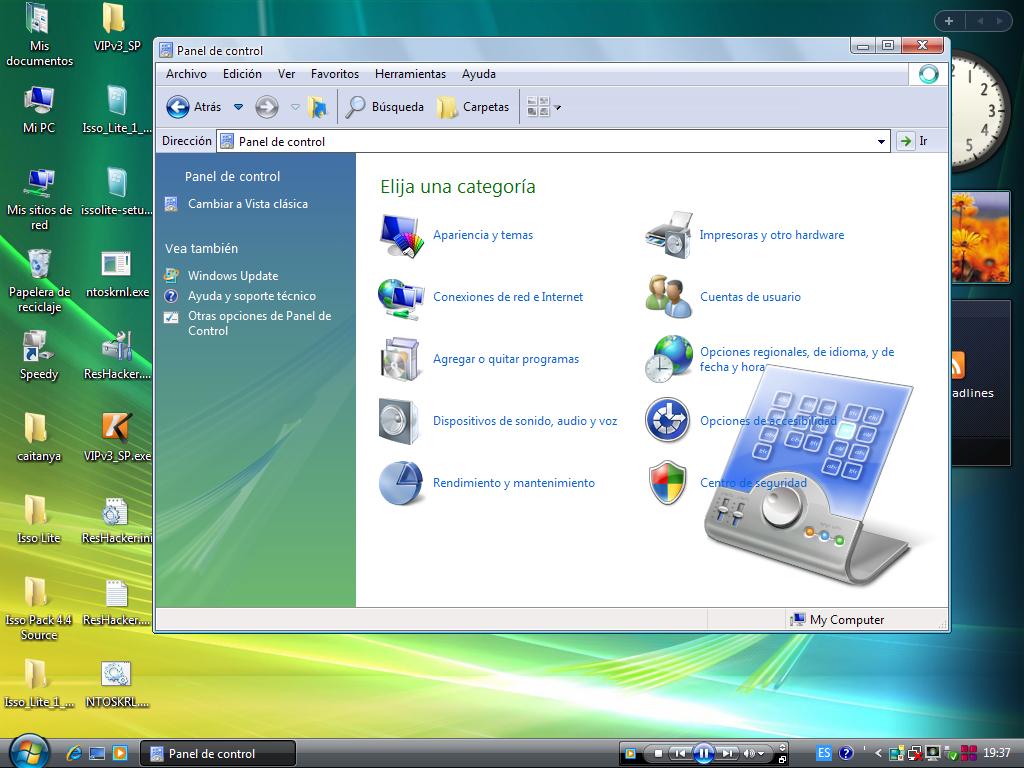The width and height of the screenshot is (1024, 768).
Task: Launch Windows Media Player from quick launch
Action: [120, 754]
